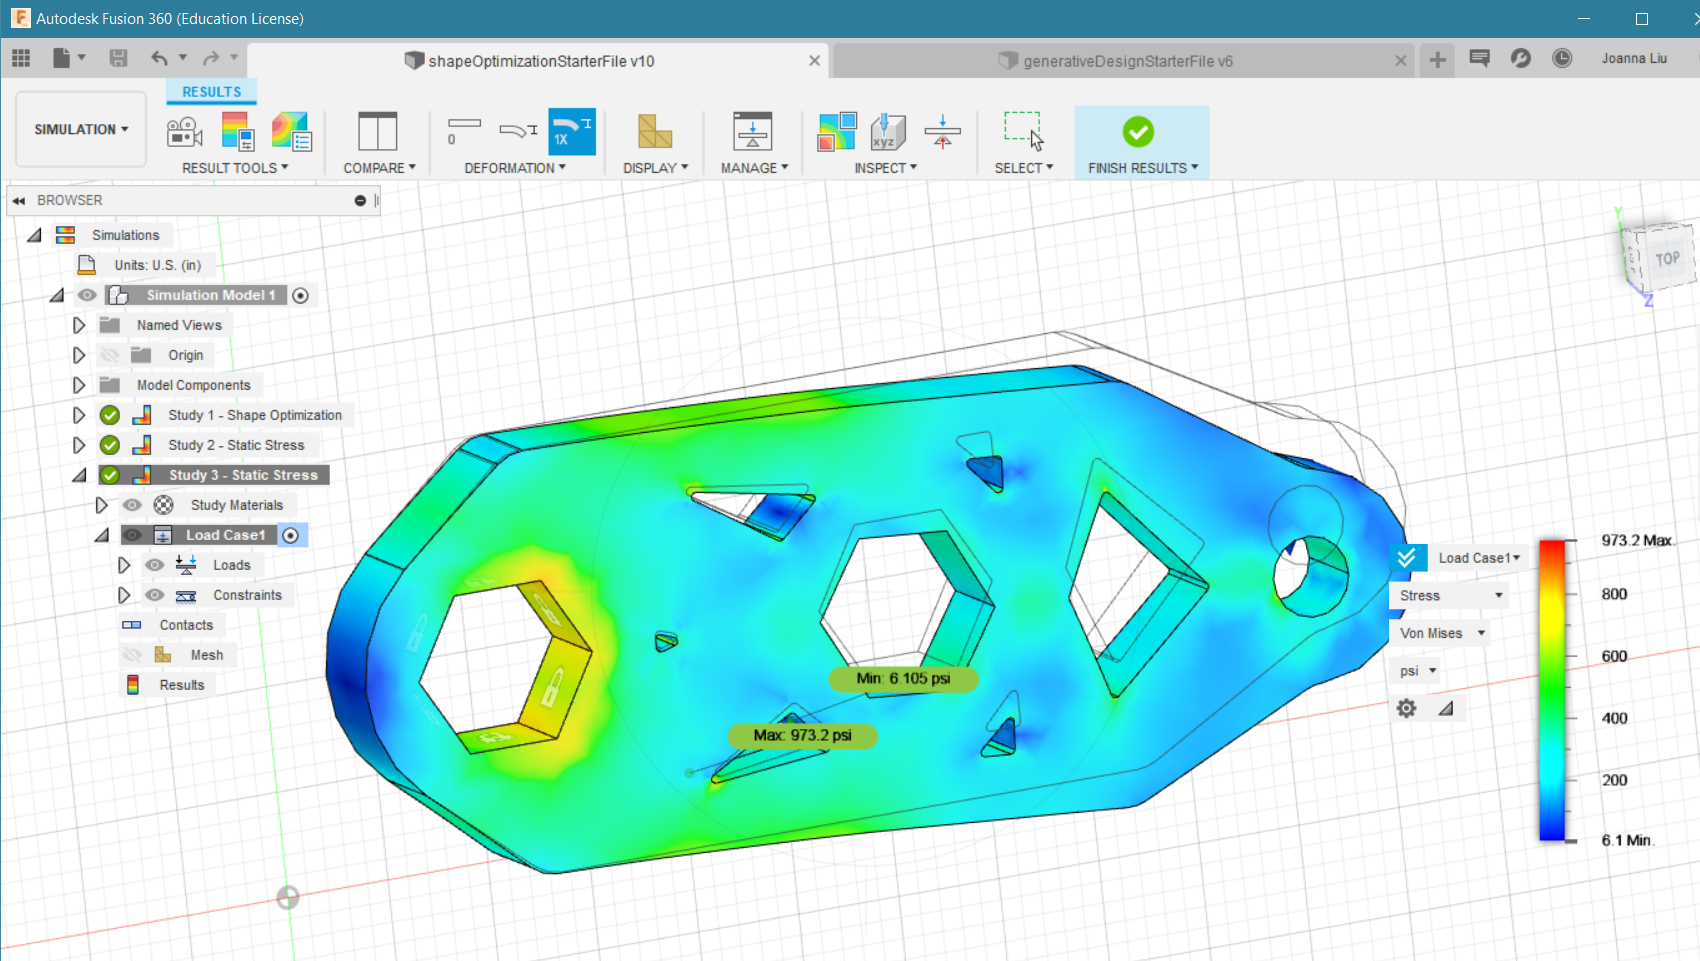Open the psi units dropdown
The height and width of the screenshot is (961, 1700).
(x=1417, y=671)
